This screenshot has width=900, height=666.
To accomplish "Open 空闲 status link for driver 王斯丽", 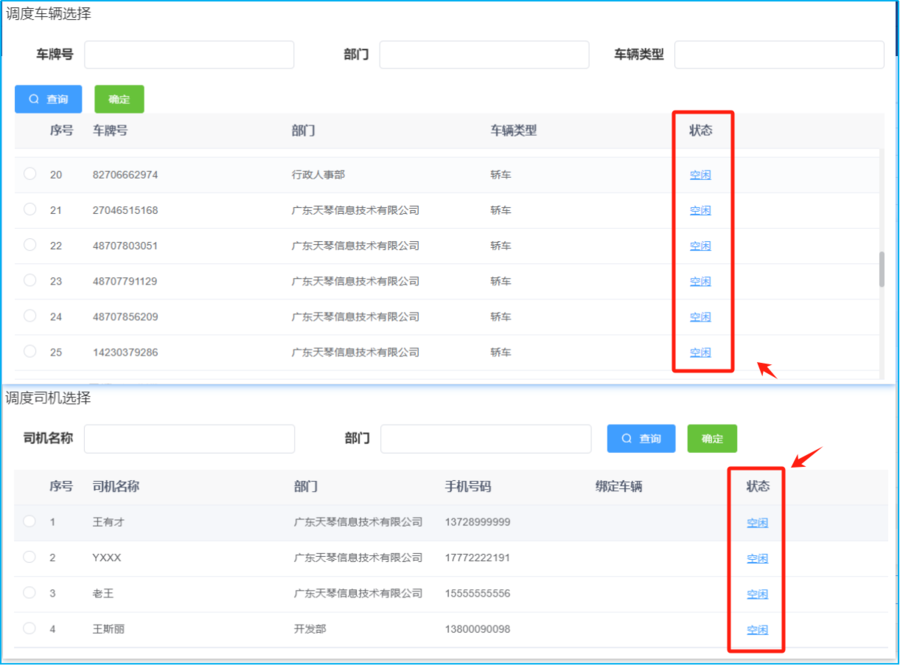I will pos(757,629).
